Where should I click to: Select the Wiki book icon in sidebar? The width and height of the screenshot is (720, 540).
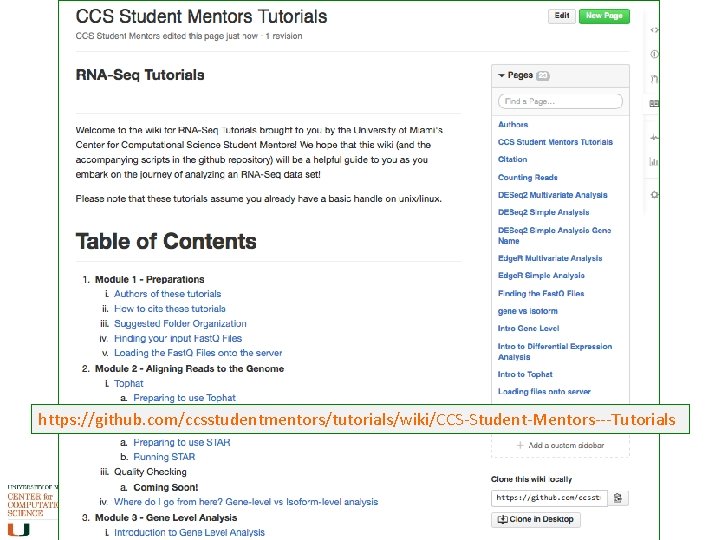(x=654, y=103)
